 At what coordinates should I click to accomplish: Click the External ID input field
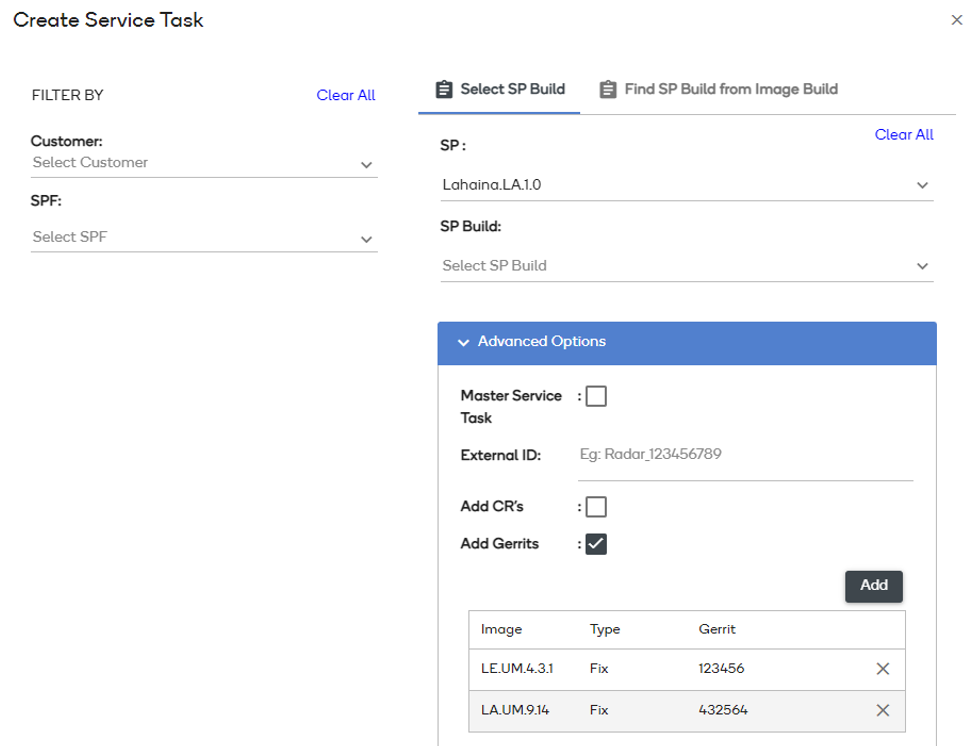coord(745,455)
